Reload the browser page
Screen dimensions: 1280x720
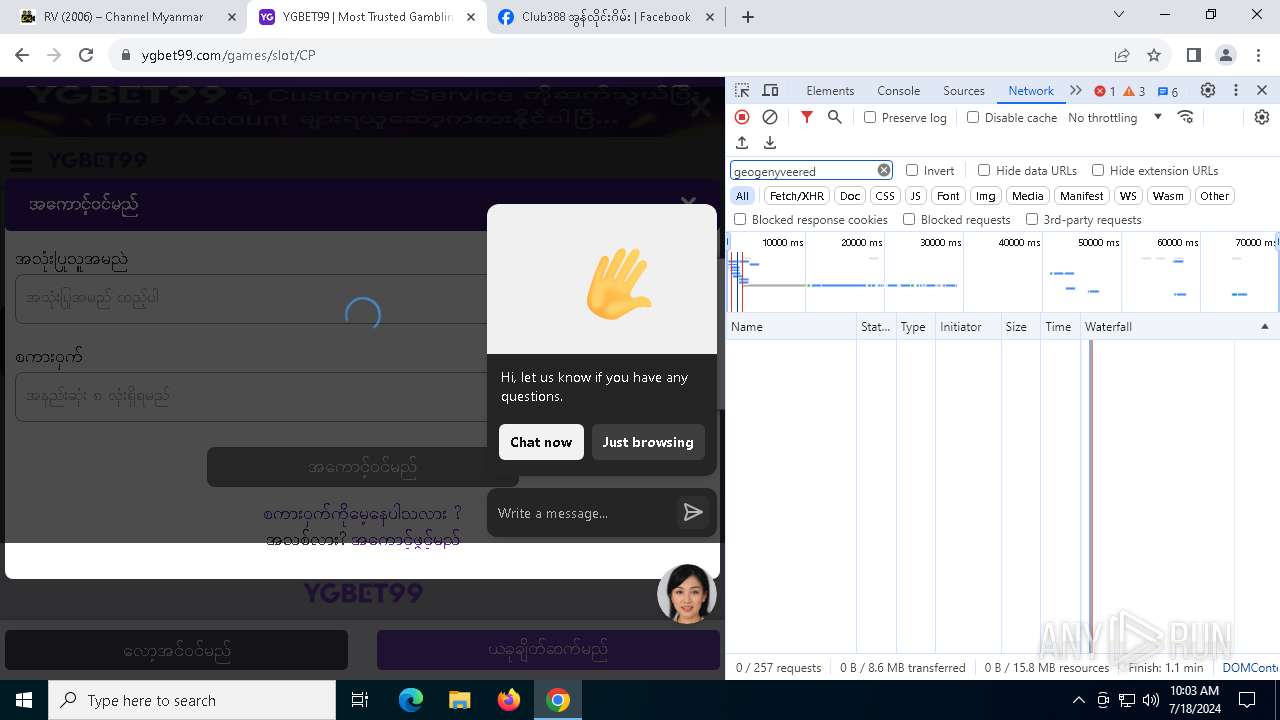coord(86,55)
